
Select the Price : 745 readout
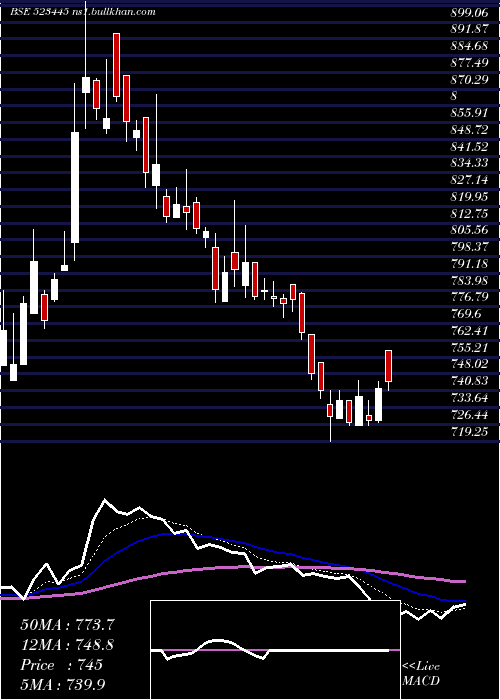61,665
